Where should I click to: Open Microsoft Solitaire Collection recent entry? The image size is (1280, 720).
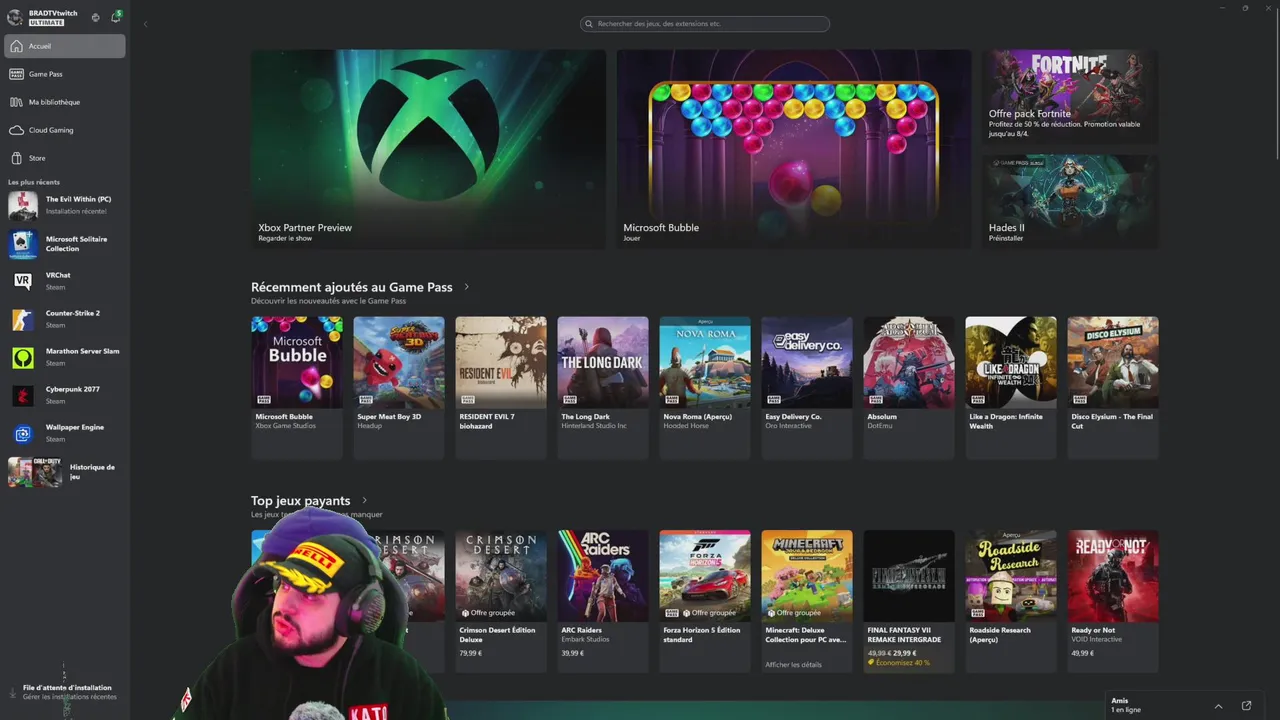[x=65, y=244]
